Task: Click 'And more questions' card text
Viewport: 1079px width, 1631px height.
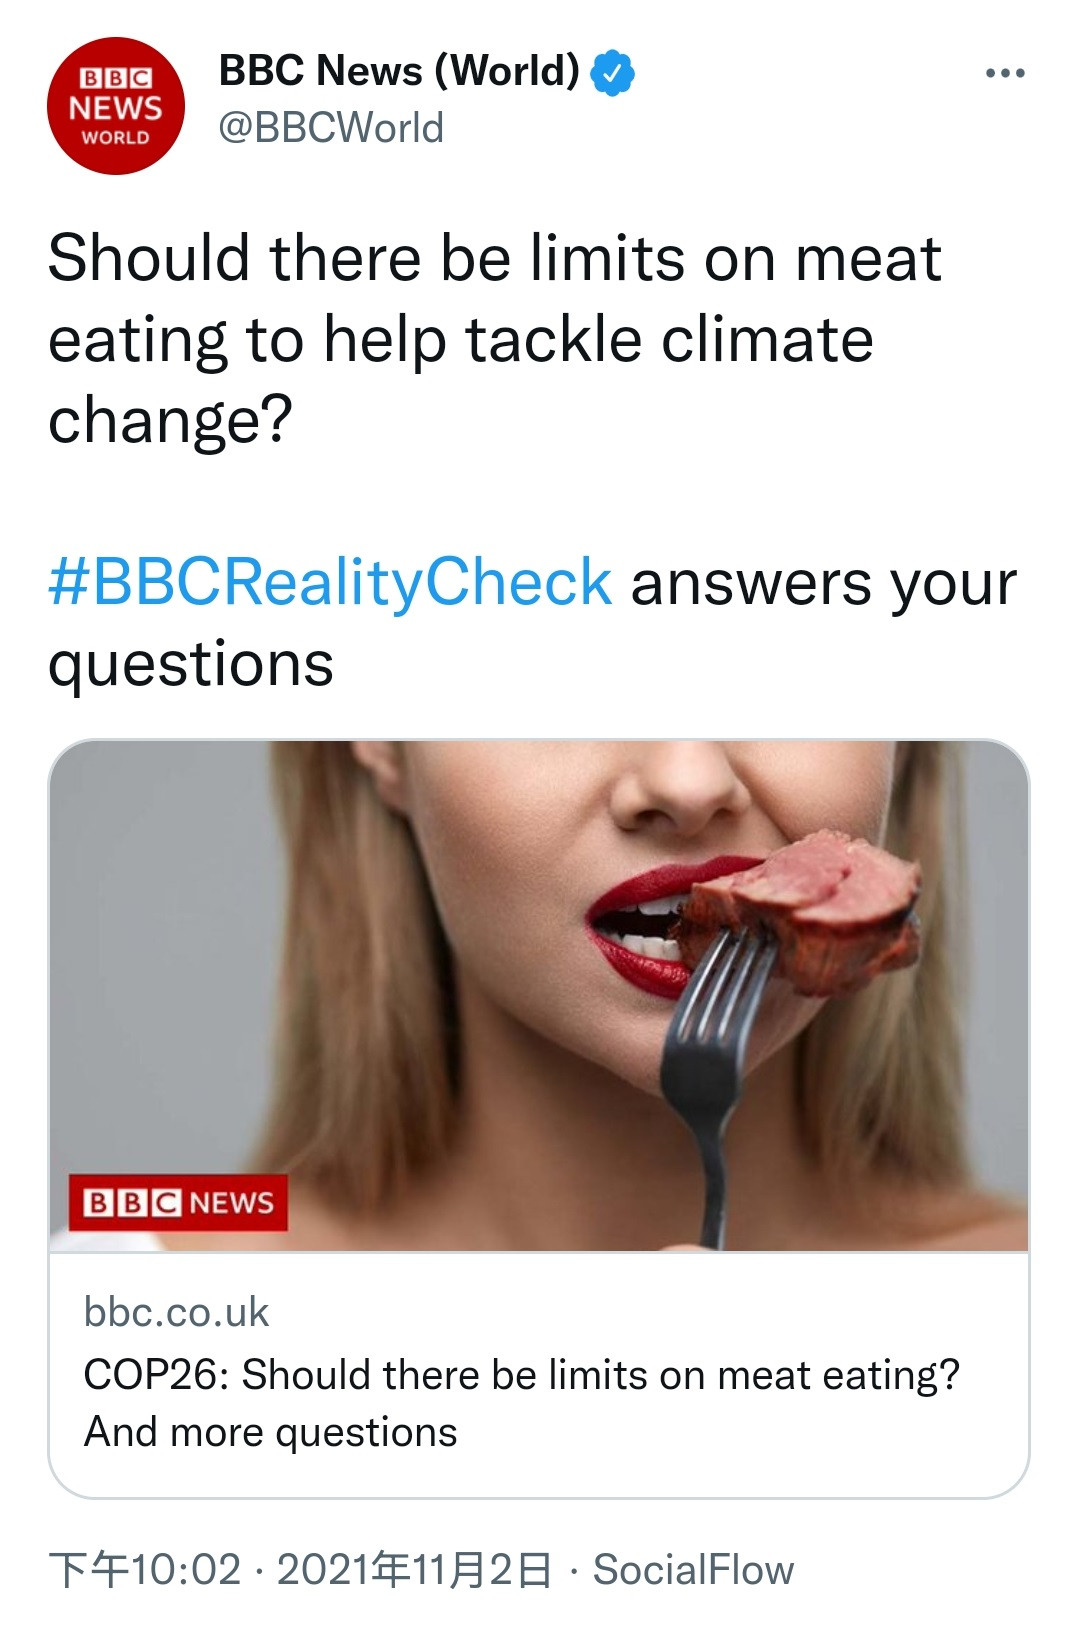Action: click(271, 1432)
